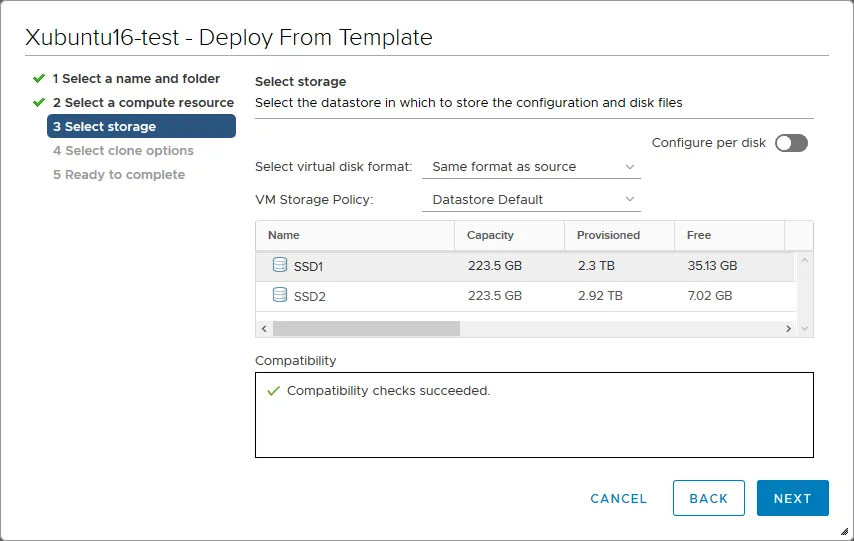Open the virtual disk format dropdown

pyautogui.click(x=531, y=167)
